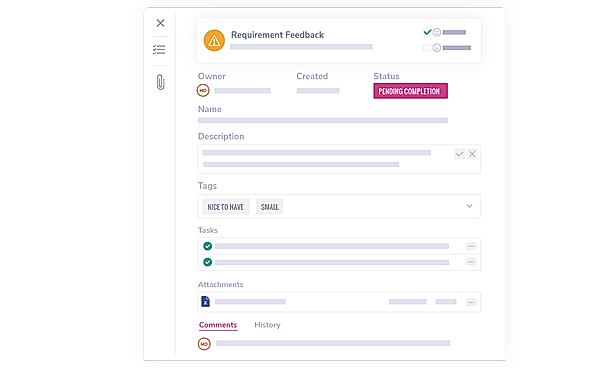Toggle the second task's green checkmark
This screenshot has width=613, height=368.
(x=208, y=262)
